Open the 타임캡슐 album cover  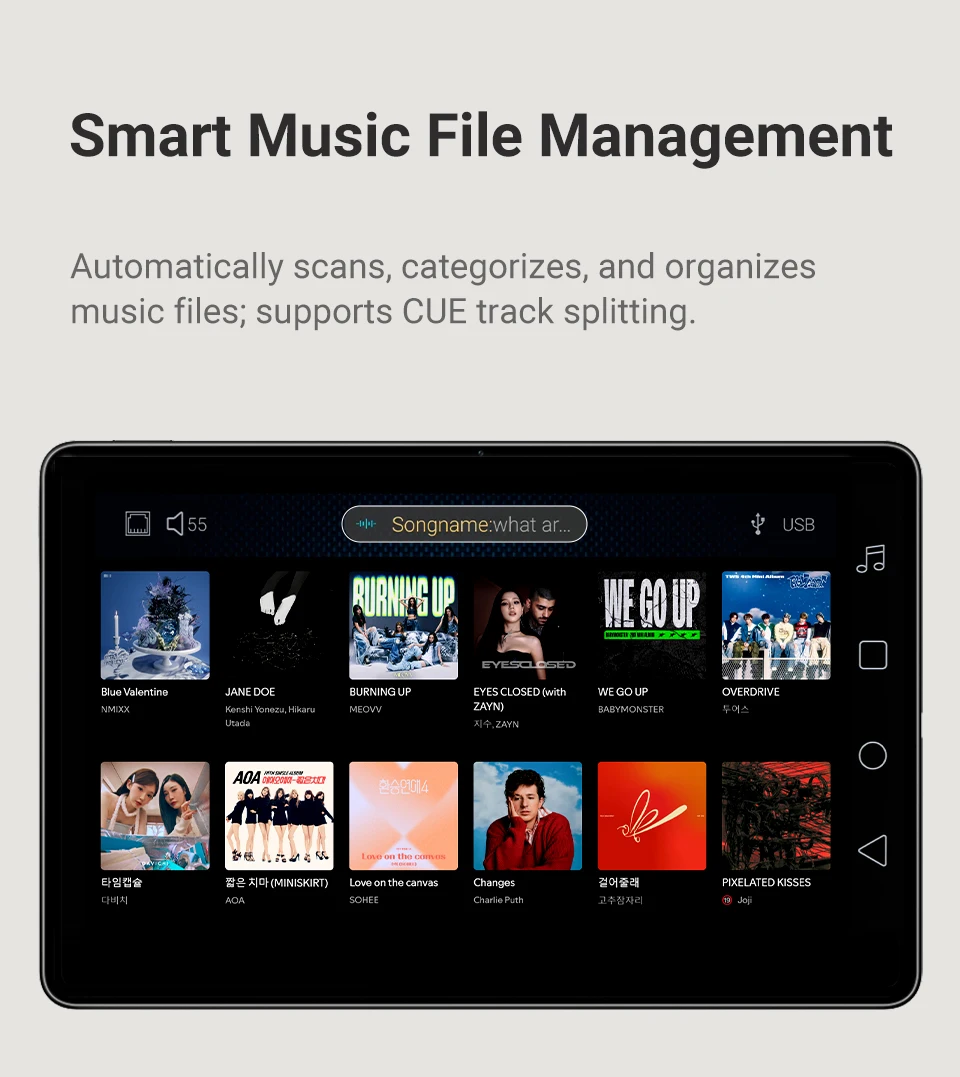point(155,815)
